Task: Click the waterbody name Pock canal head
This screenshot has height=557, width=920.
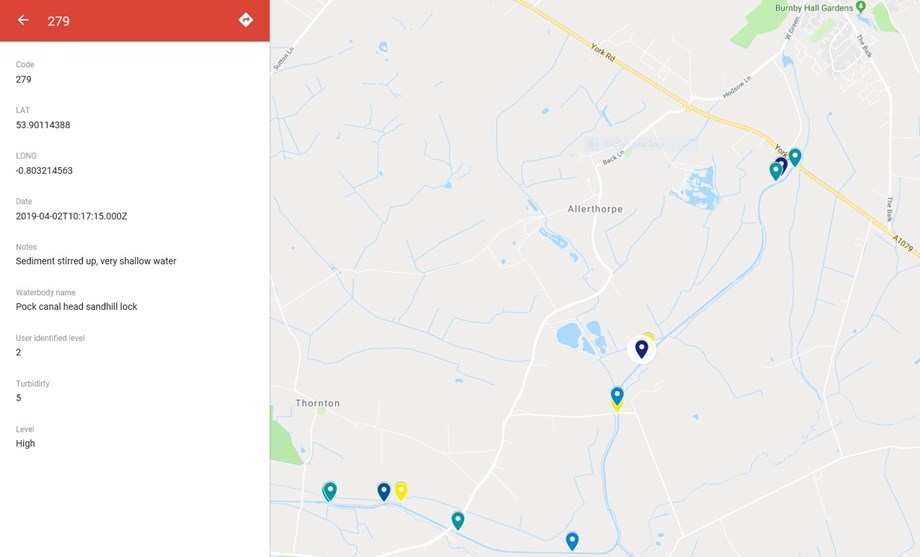Action: (76, 306)
